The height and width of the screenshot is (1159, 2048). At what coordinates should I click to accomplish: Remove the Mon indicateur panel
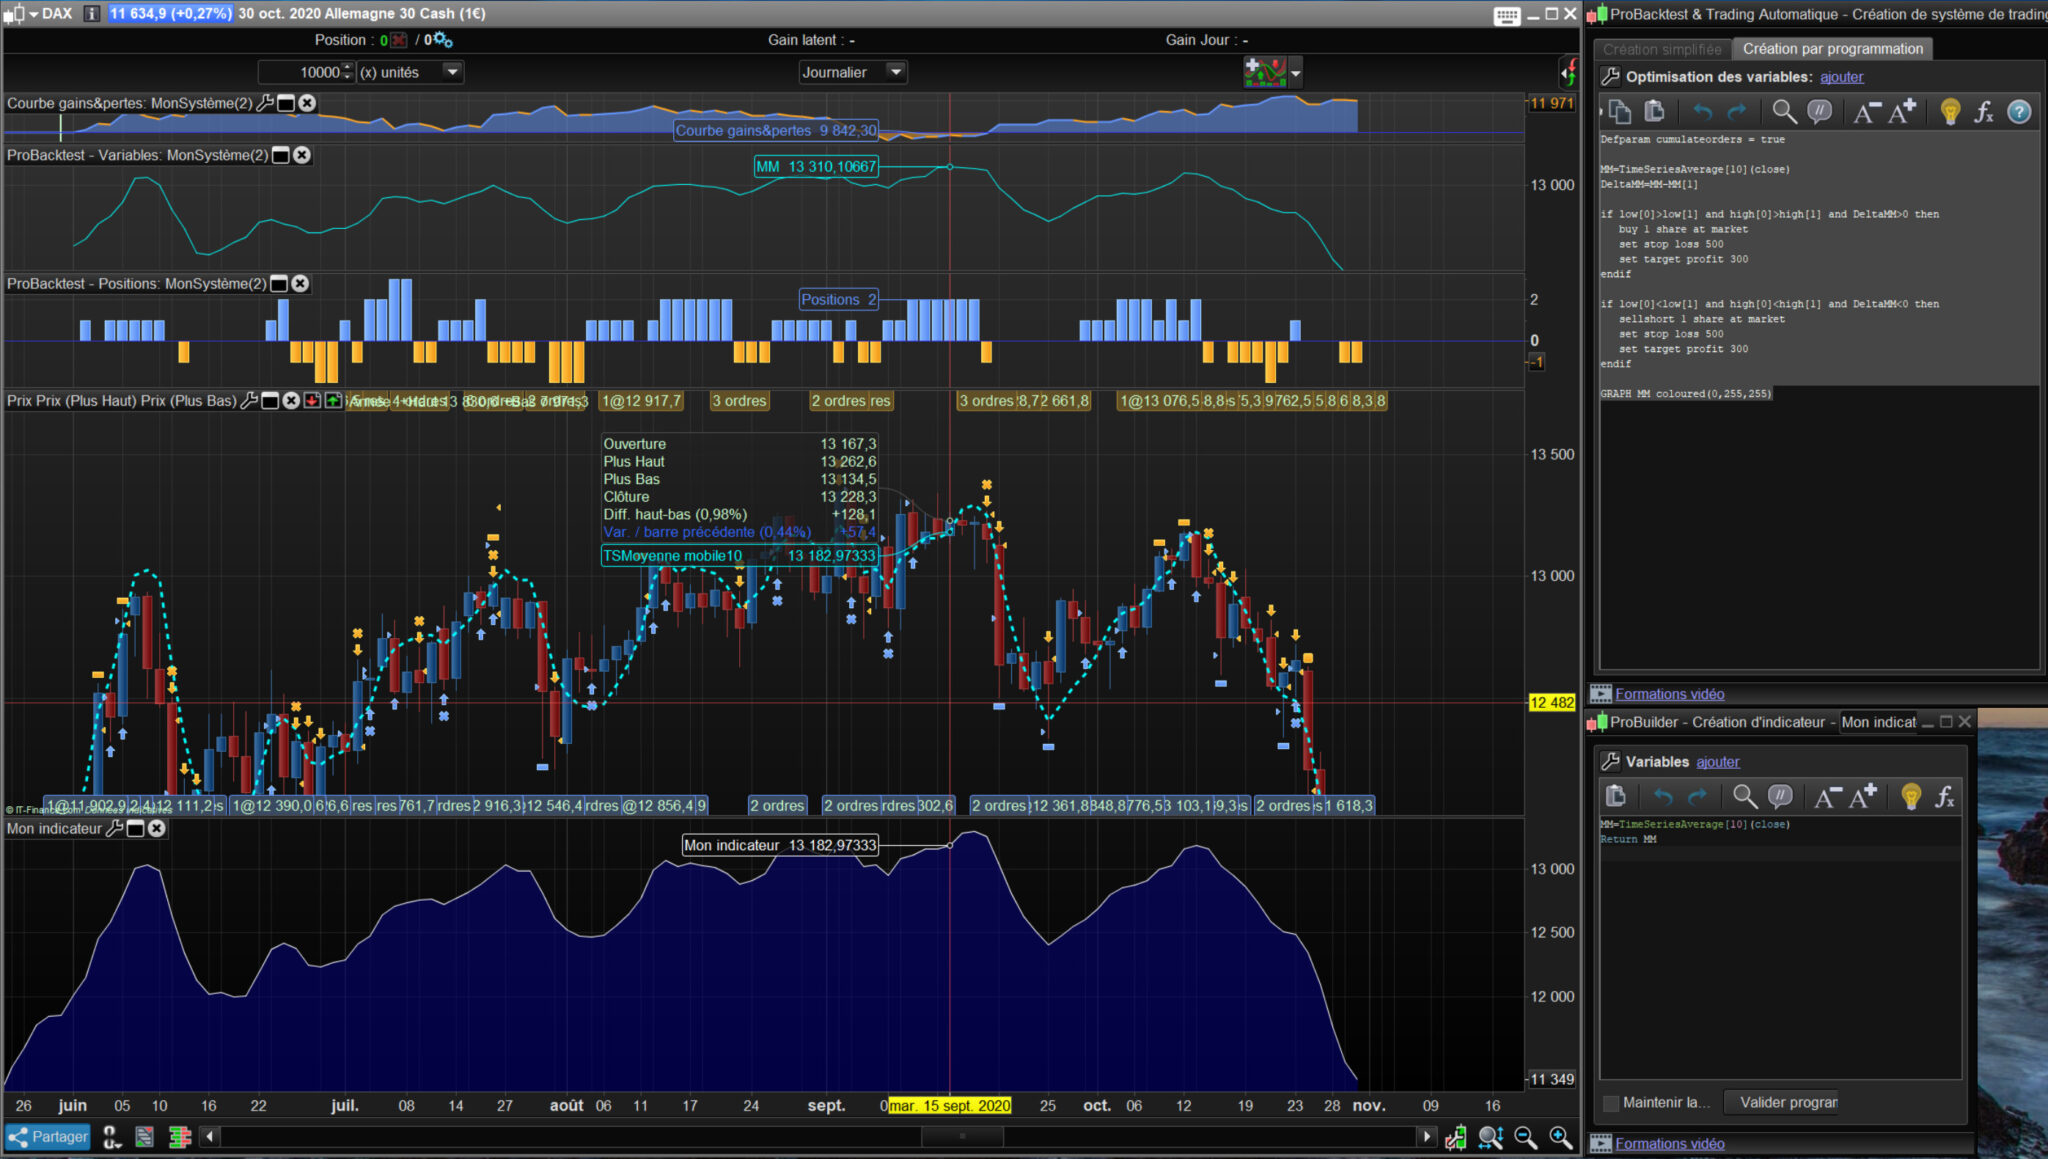click(157, 828)
